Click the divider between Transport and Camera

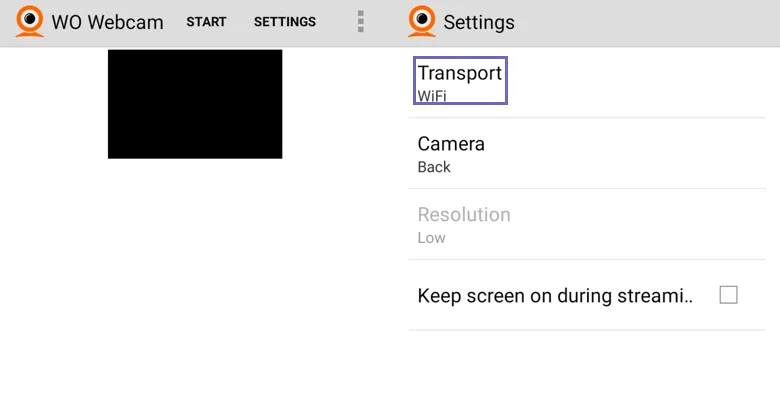[586, 118]
